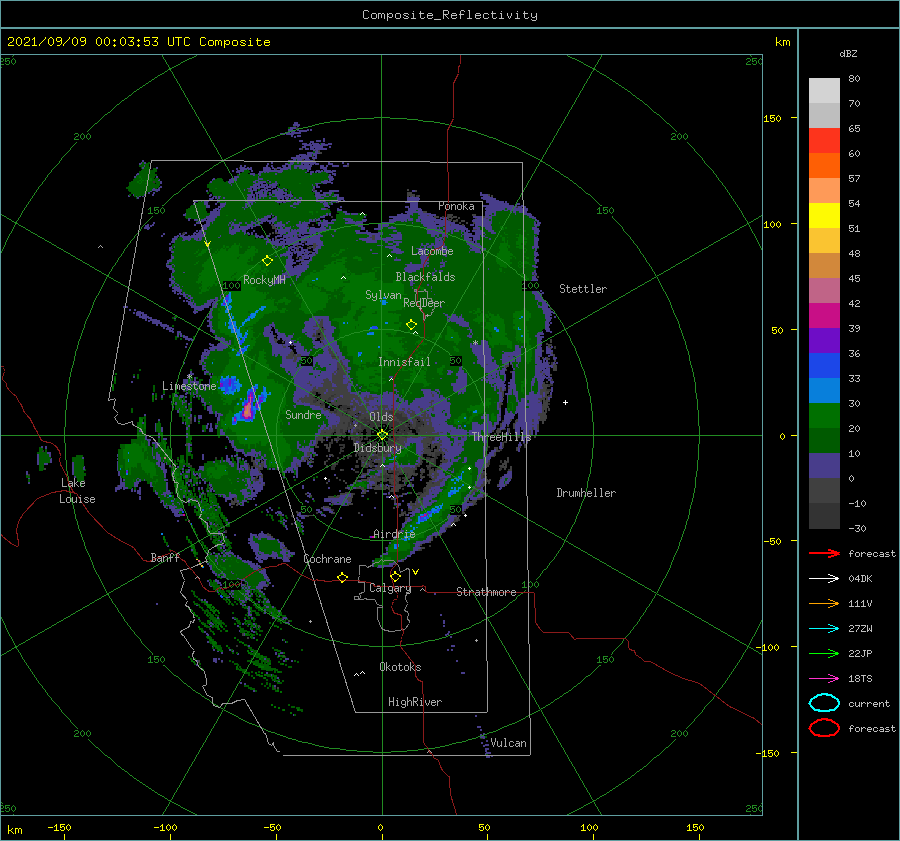Screen dimensions: 900x841
Task: Click the Drumheller label
Action: [586, 493]
